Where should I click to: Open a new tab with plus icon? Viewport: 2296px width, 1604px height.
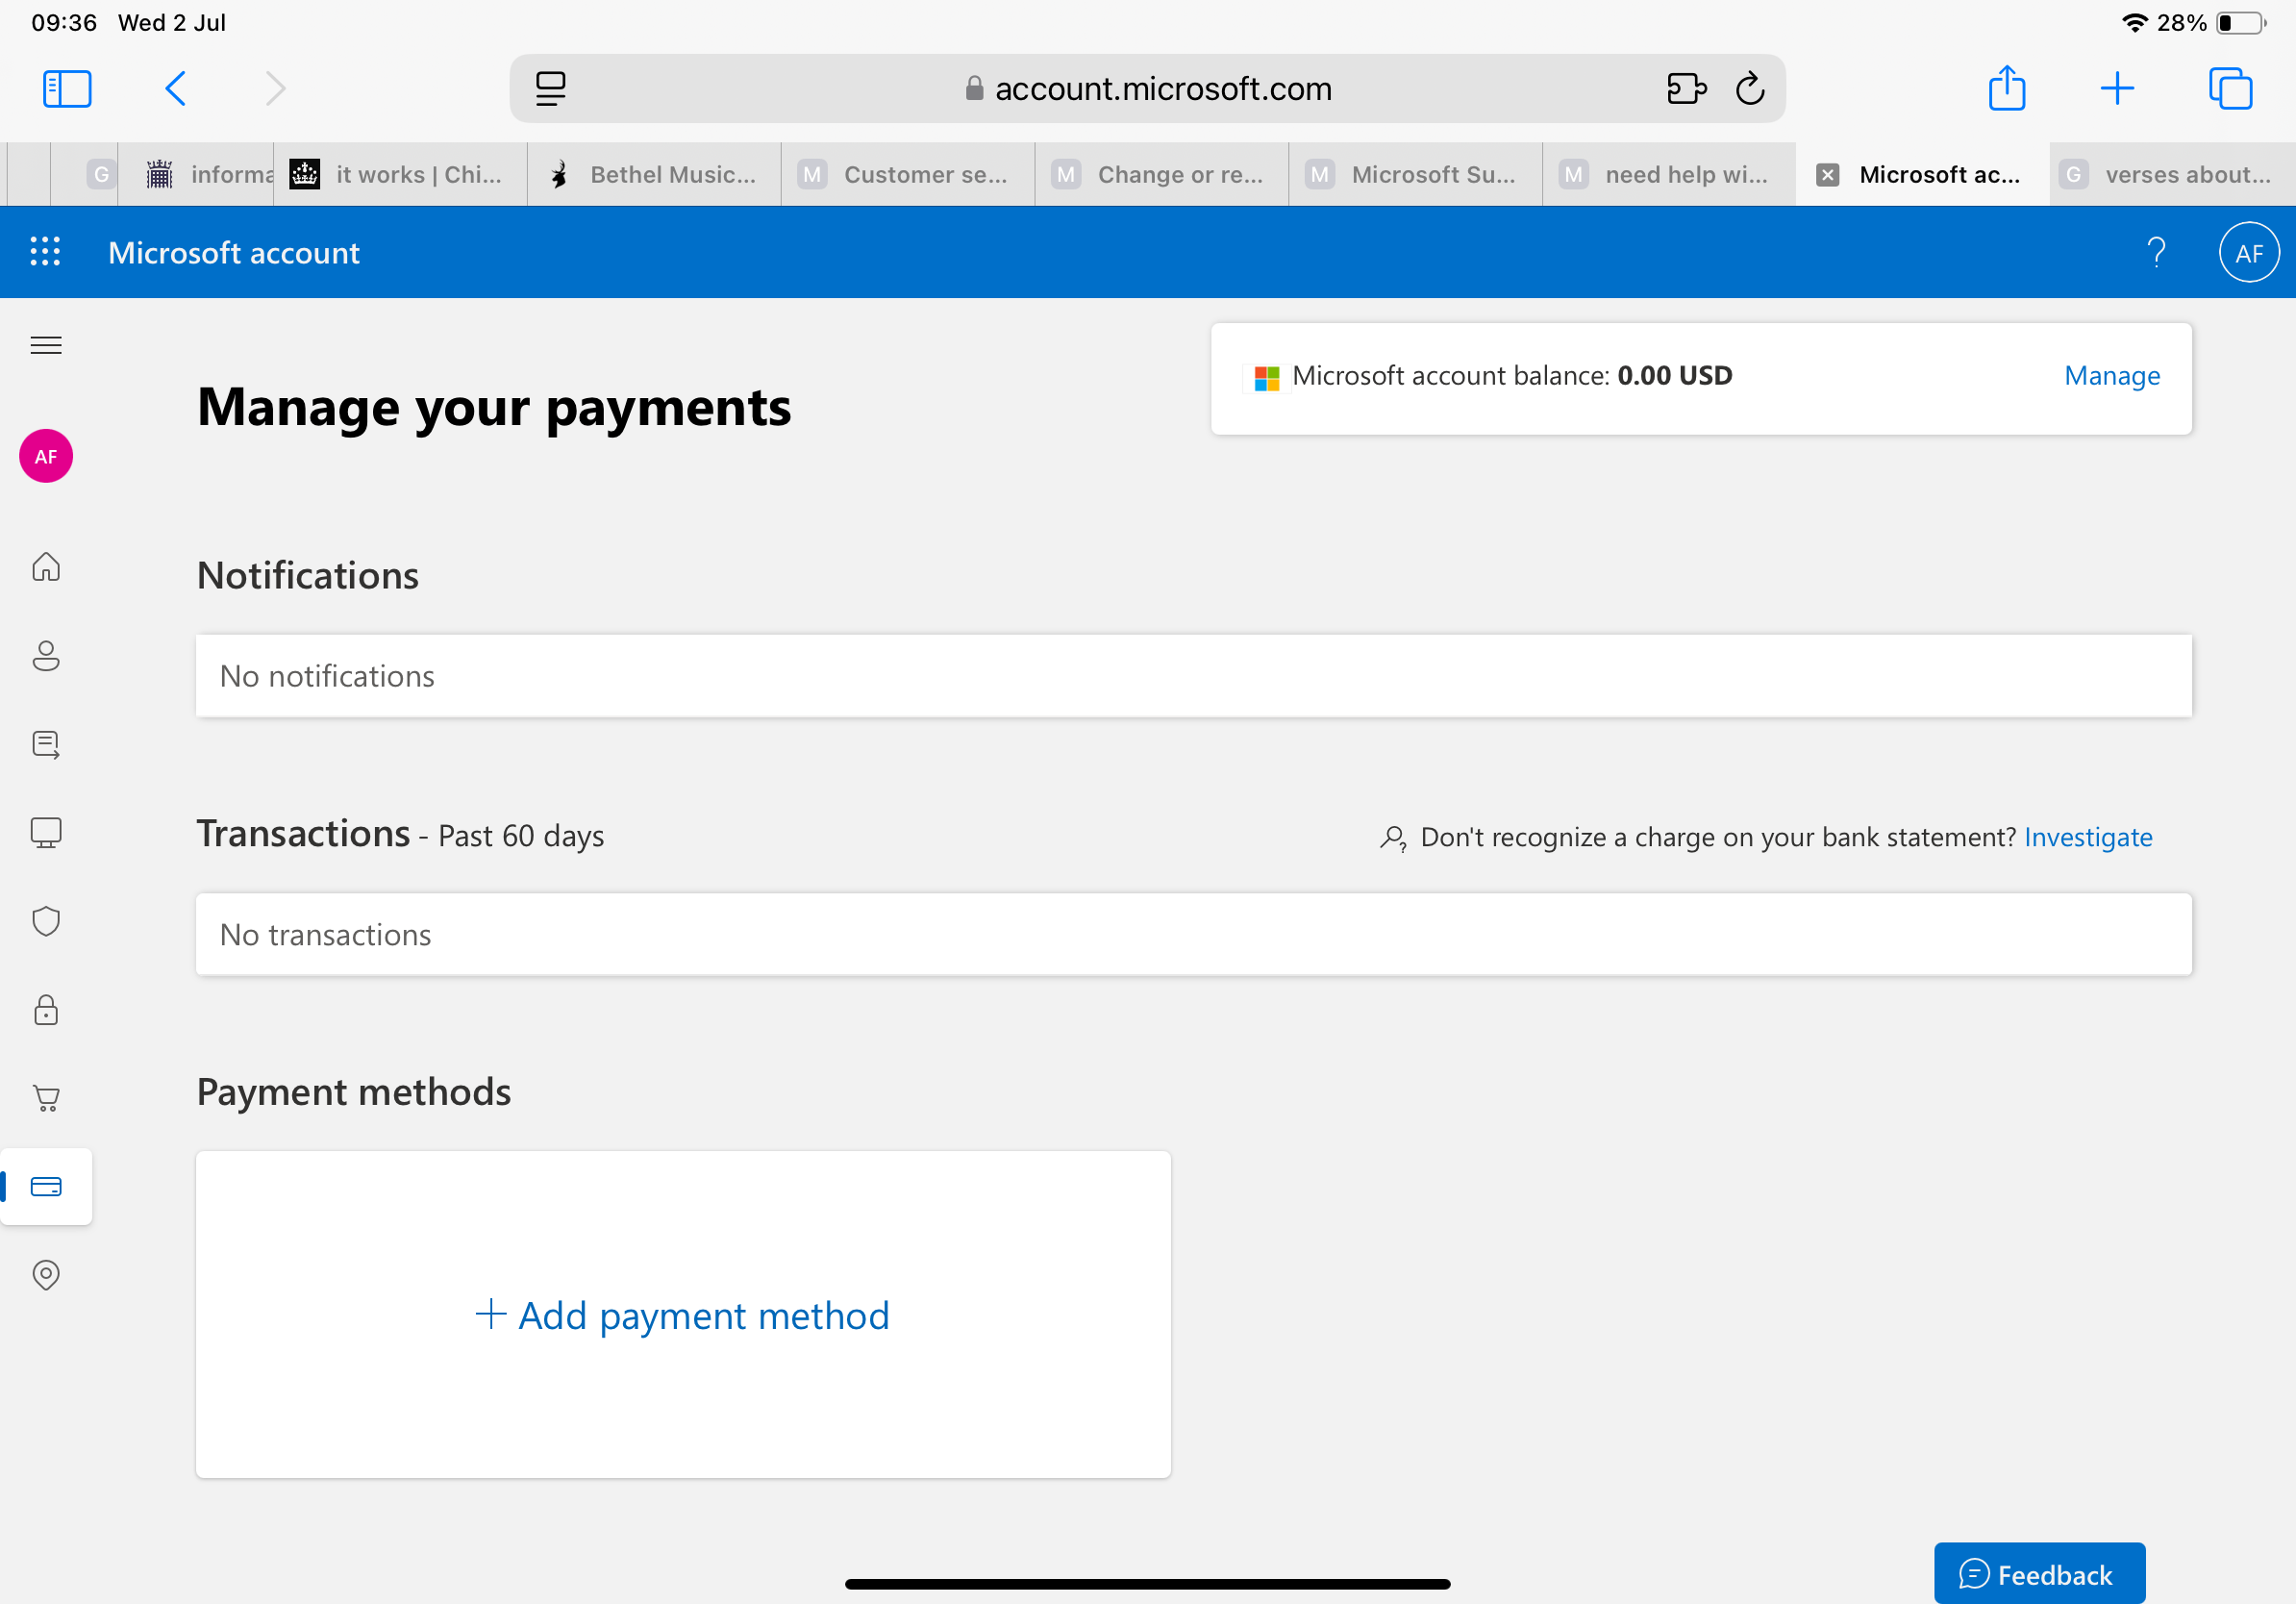pyautogui.click(x=2117, y=89)
